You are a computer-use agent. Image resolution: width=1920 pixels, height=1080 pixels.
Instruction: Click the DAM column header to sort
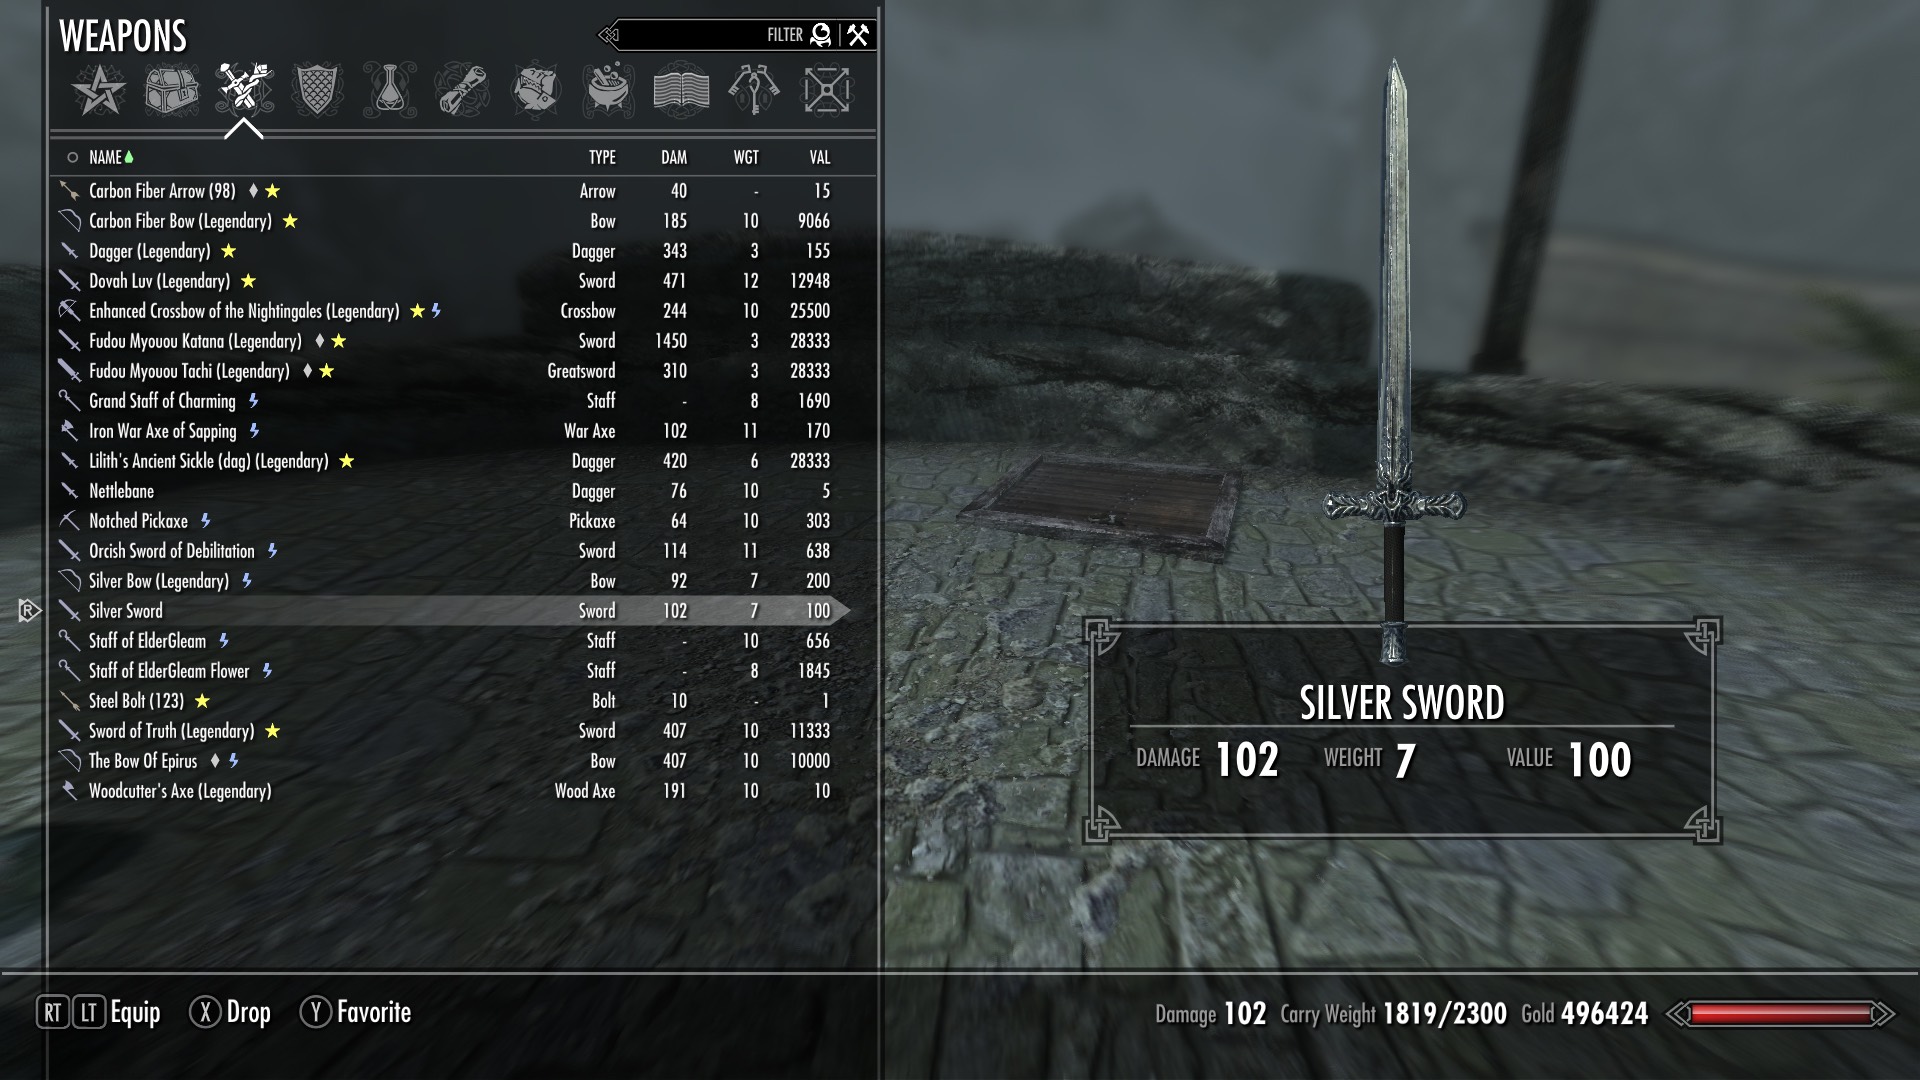tap(674, 156)
